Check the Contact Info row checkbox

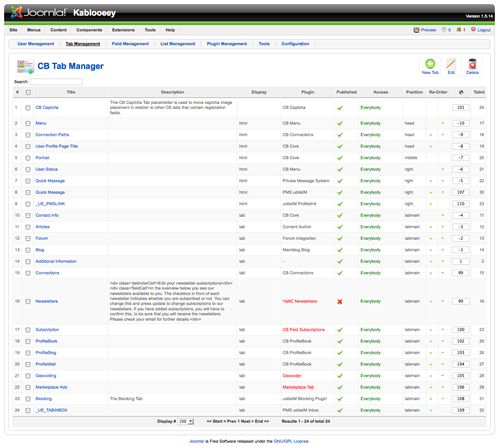point(28,215)
